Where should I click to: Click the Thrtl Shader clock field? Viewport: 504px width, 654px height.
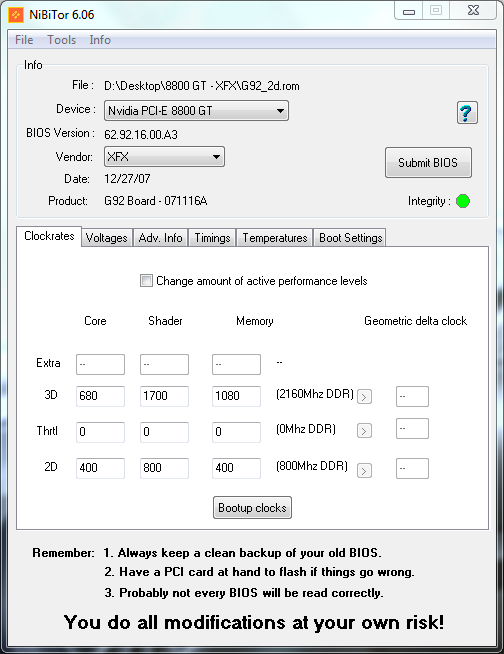coord(164,432)
